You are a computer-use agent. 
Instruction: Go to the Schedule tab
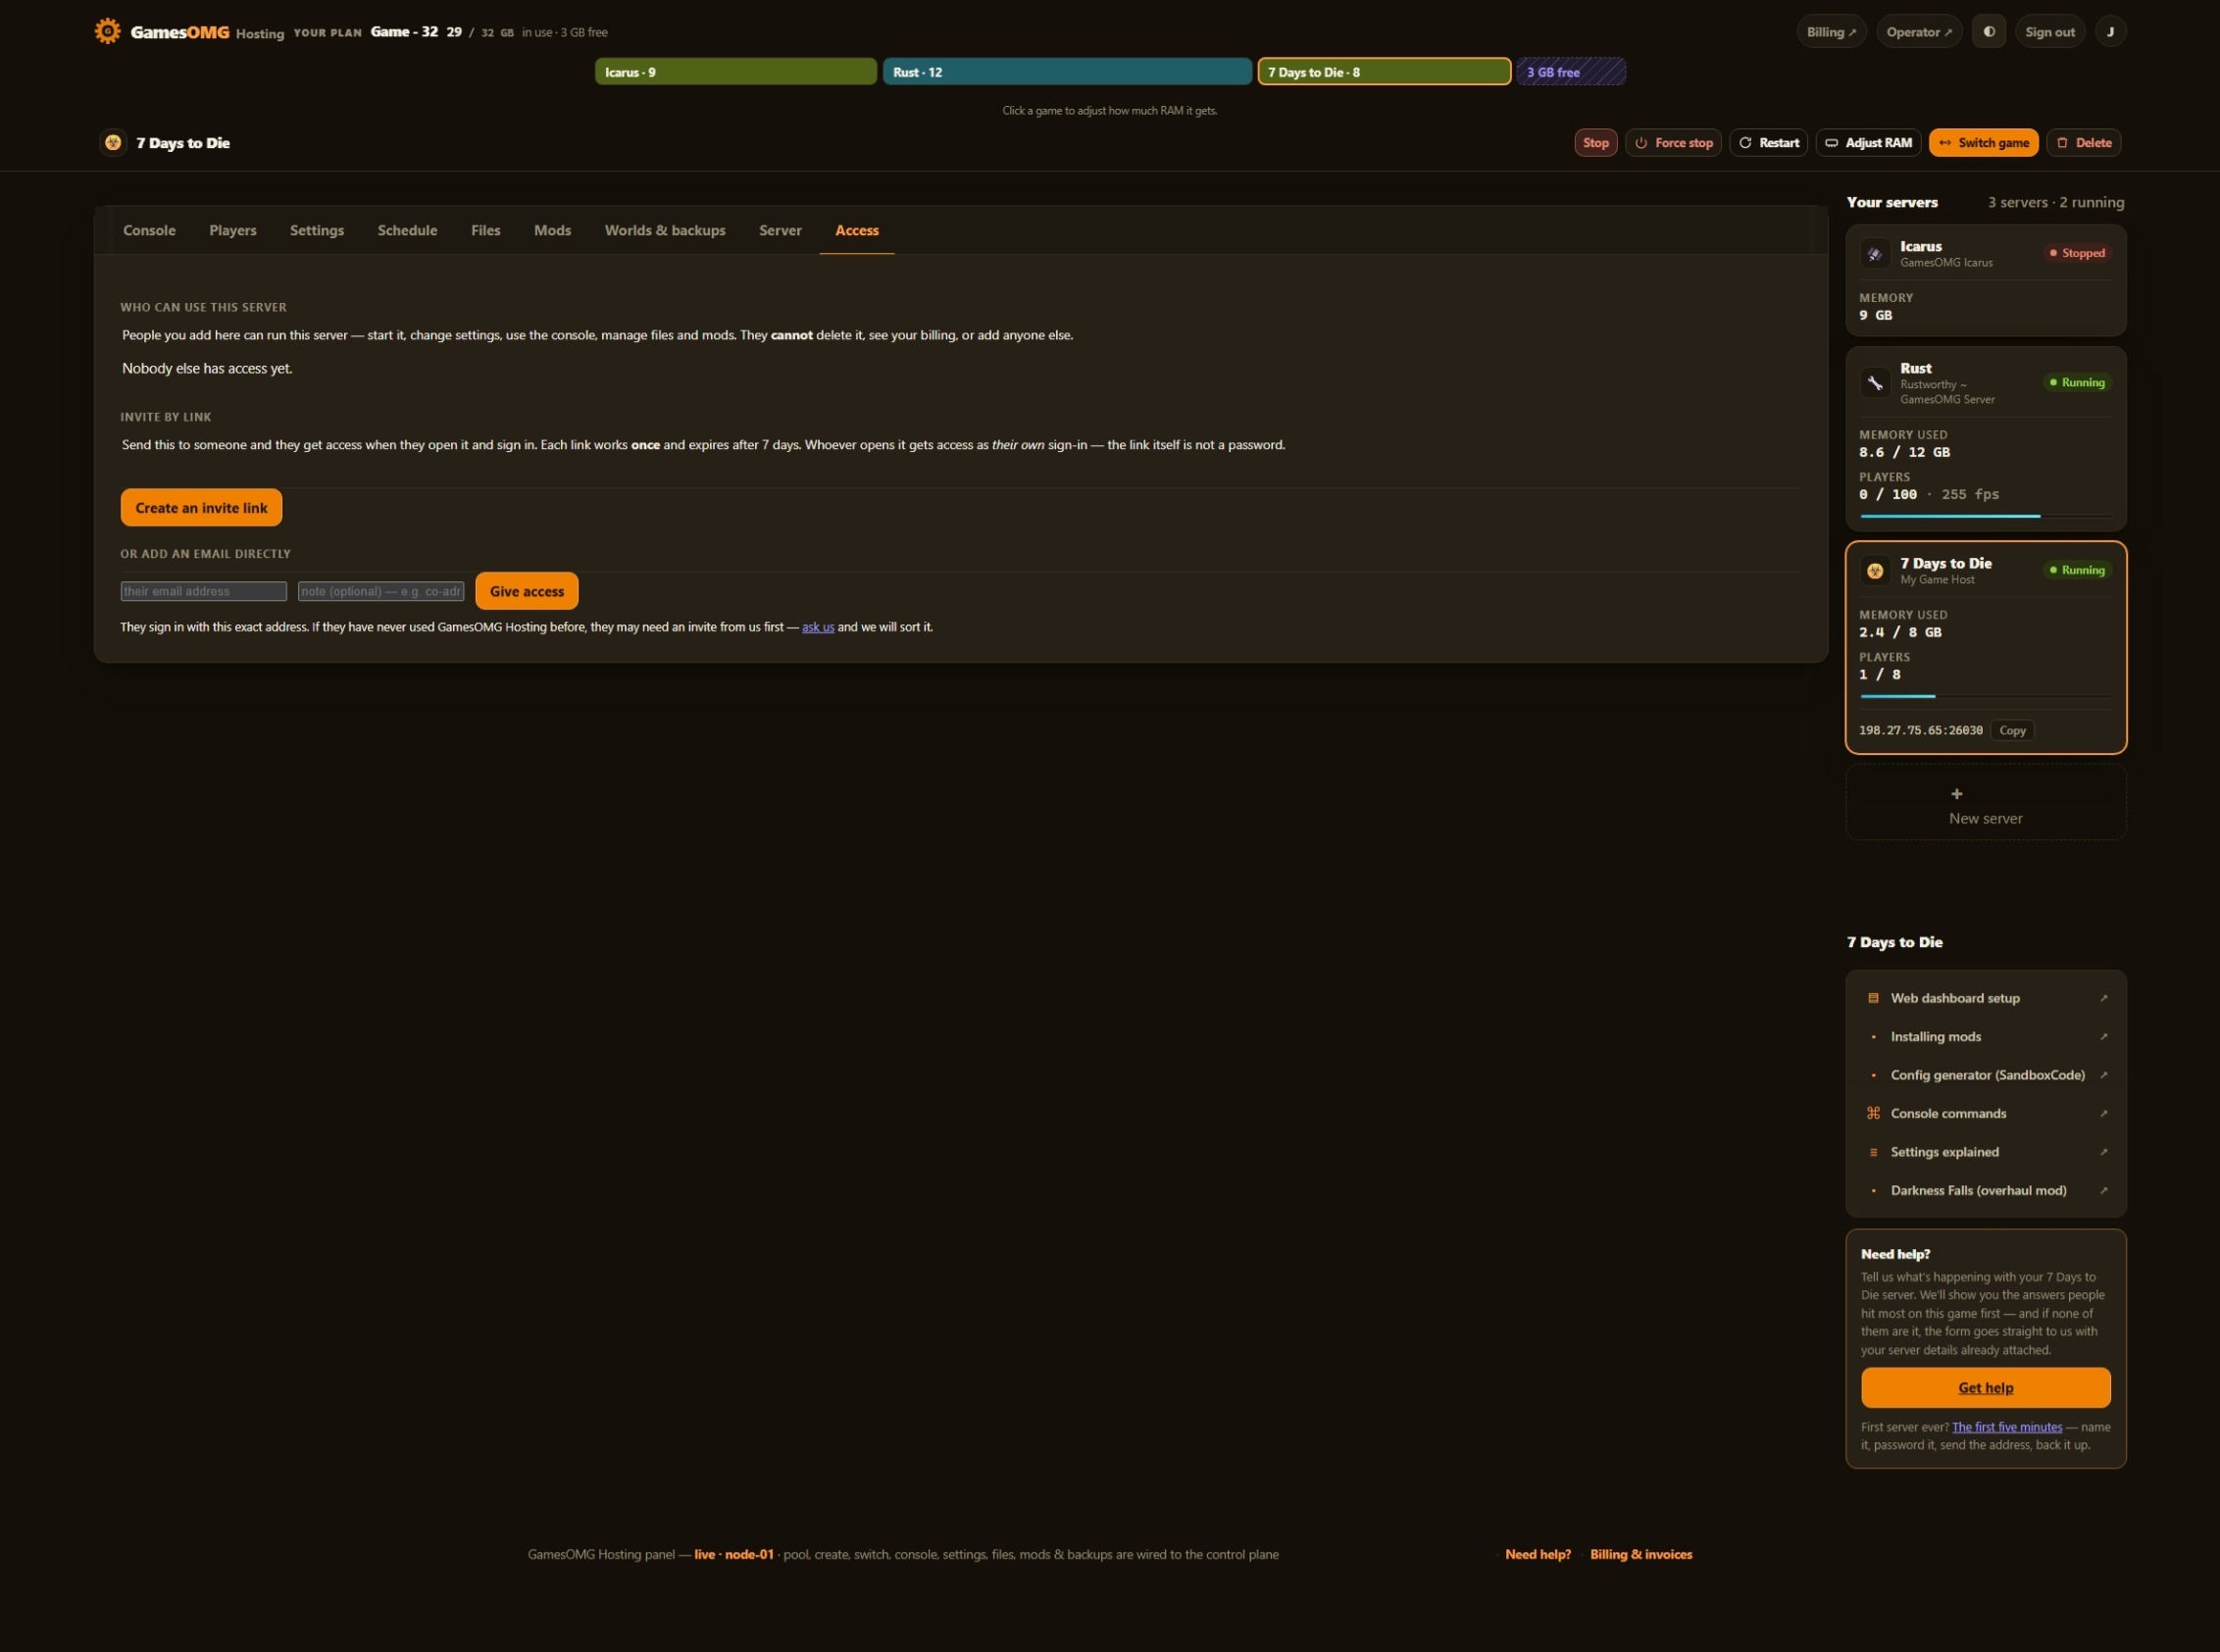[x=407, y=230]
